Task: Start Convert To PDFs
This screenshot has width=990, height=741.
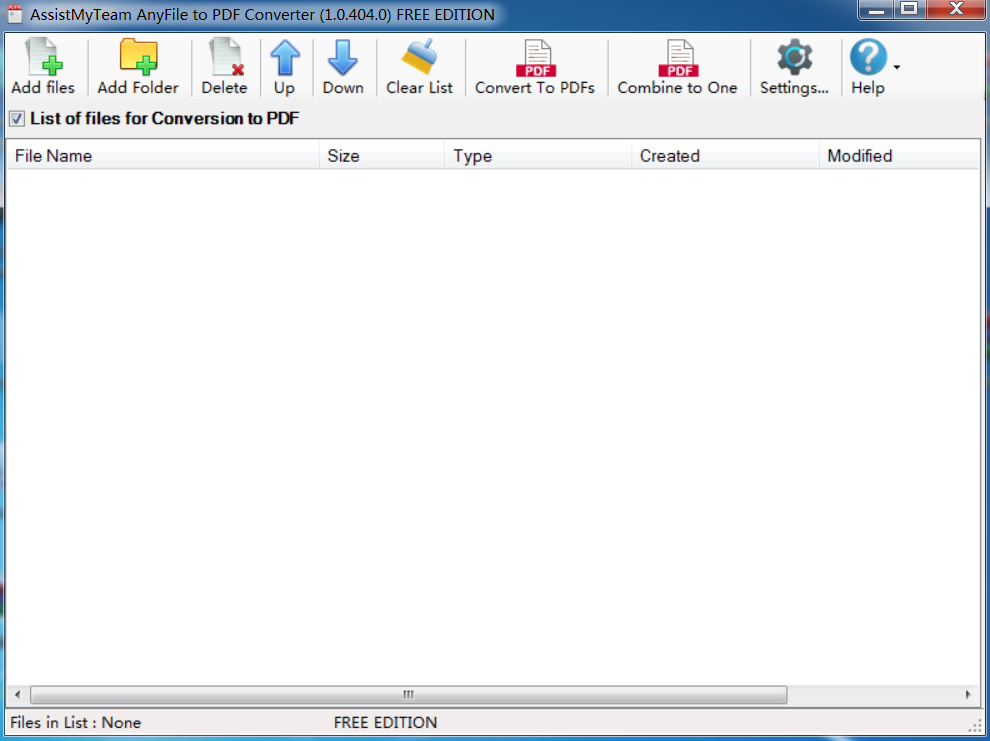Action: coord(535,67)
